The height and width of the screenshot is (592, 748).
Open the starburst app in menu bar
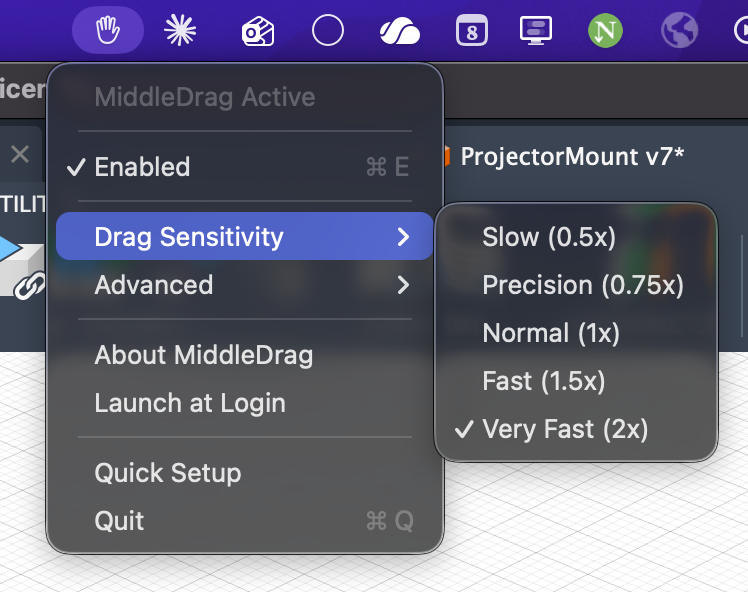click(x=181, y=31)
